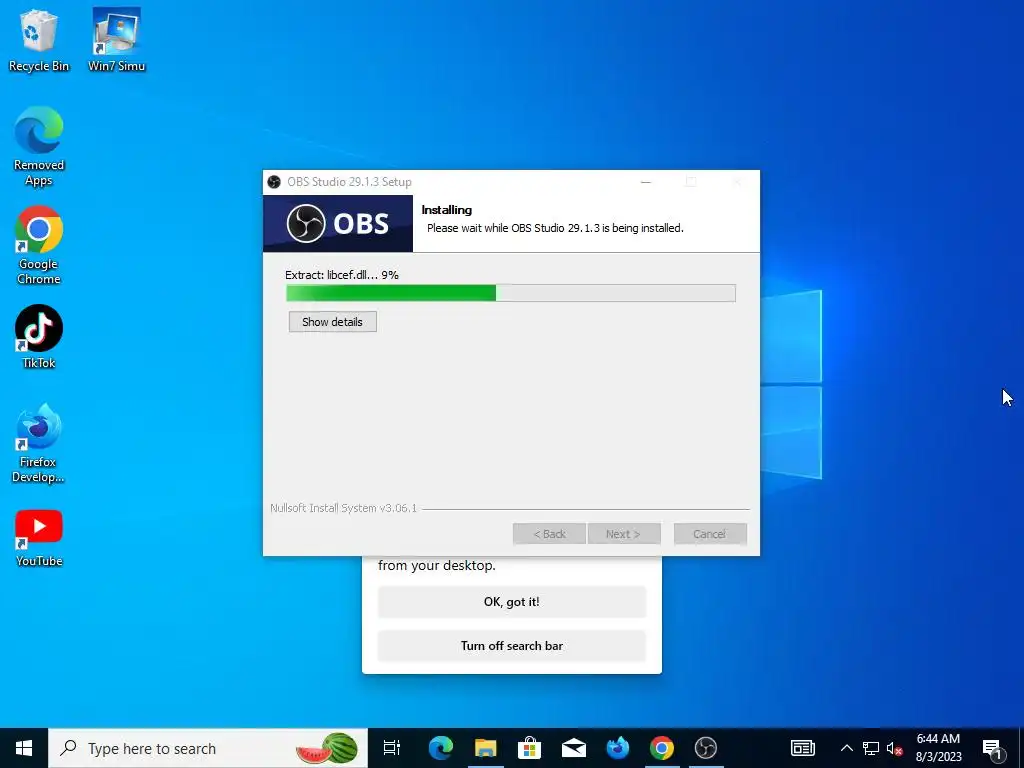
Task: Click the Nullsoft Install System v3.06.1 text
Action: (344, 508)
